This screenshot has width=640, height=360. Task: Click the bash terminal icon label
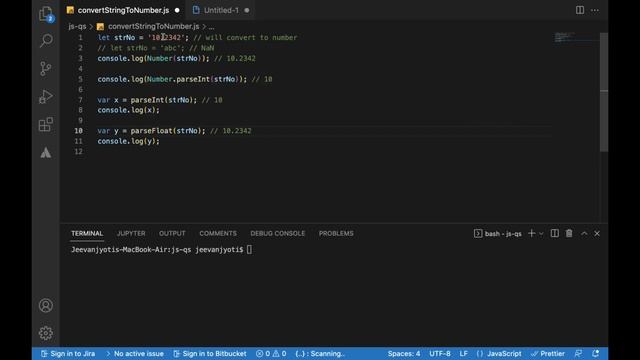point(498,233)
